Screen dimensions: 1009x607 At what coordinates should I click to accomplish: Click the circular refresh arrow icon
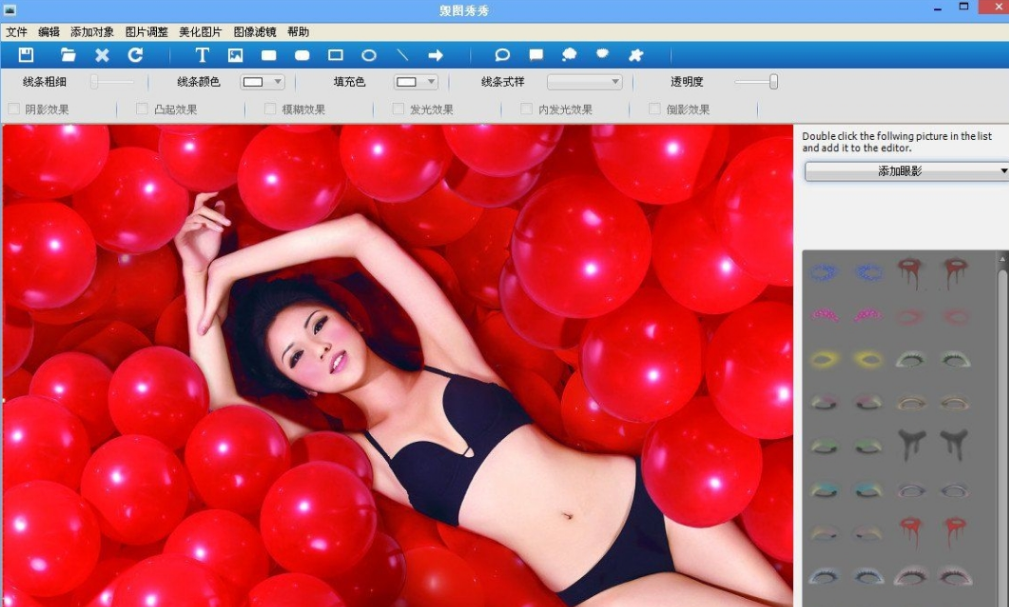135,55
